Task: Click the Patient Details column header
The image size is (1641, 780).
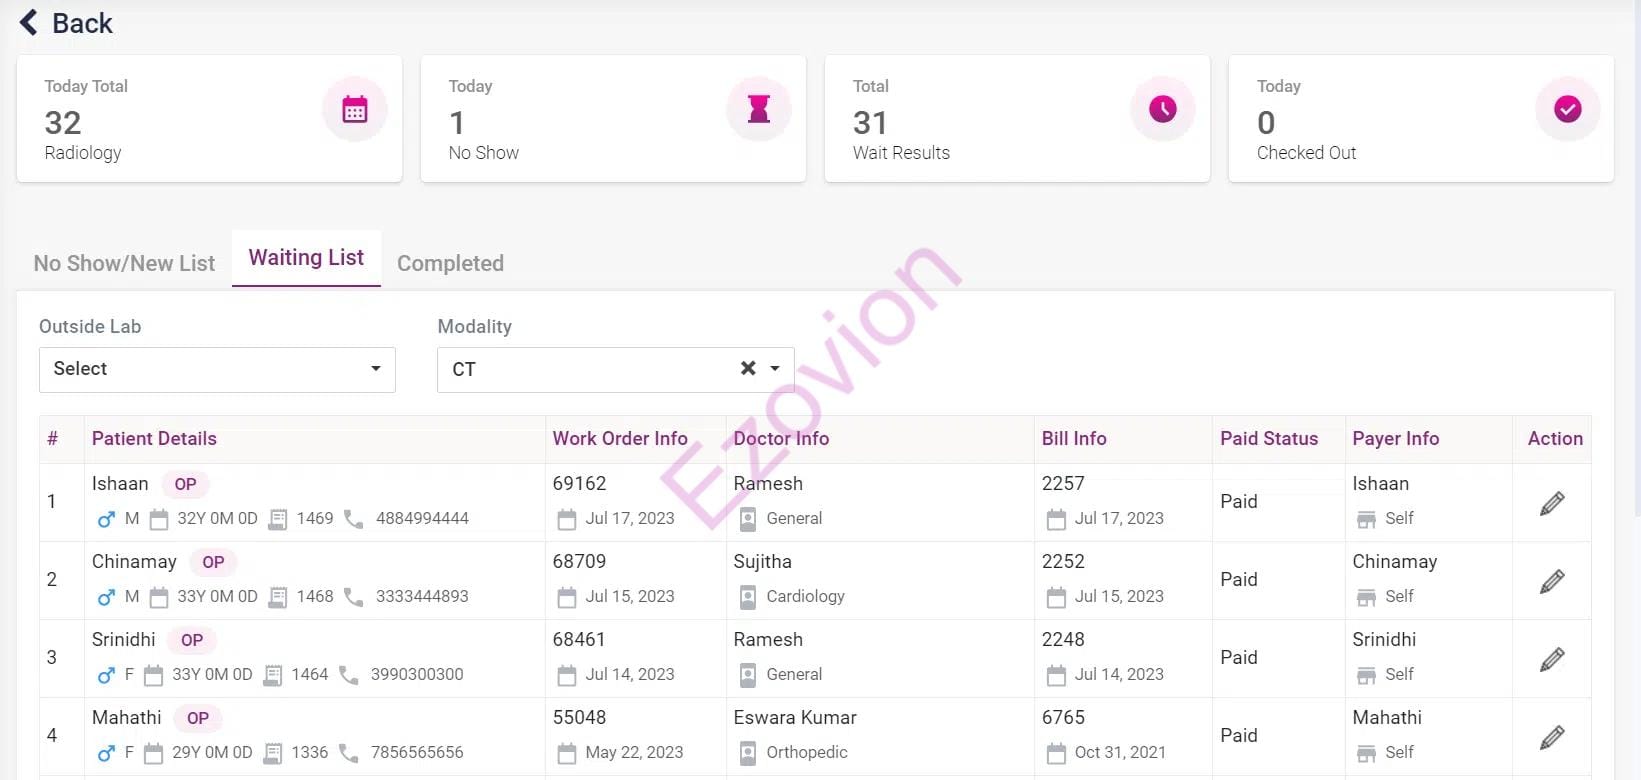Action: click(154, 438)
